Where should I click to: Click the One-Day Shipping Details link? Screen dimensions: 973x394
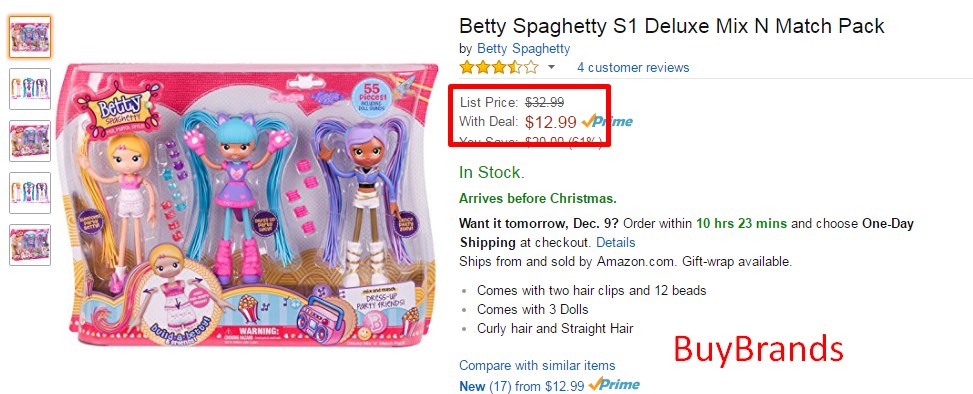tap(616, 242)
